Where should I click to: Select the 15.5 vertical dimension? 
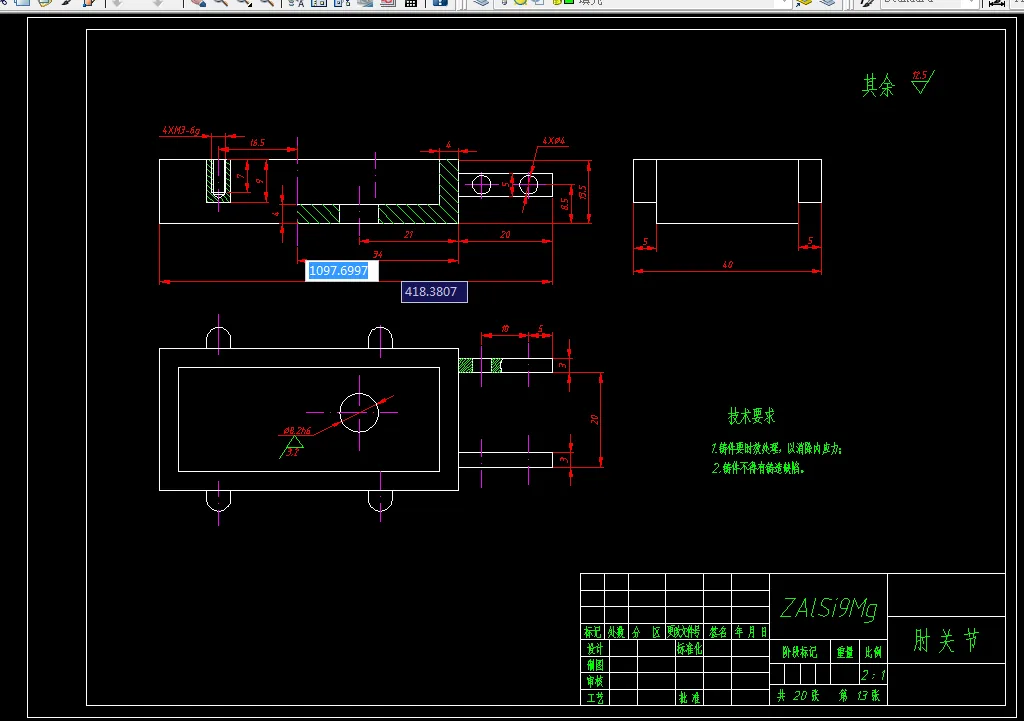(x=583, y=192)
